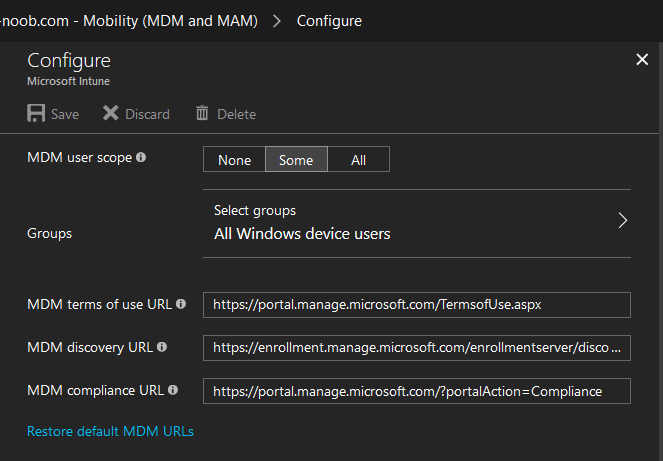663x461 pixels.
Task: Click the Save floppy disk icon
Action: pos(36,113)
